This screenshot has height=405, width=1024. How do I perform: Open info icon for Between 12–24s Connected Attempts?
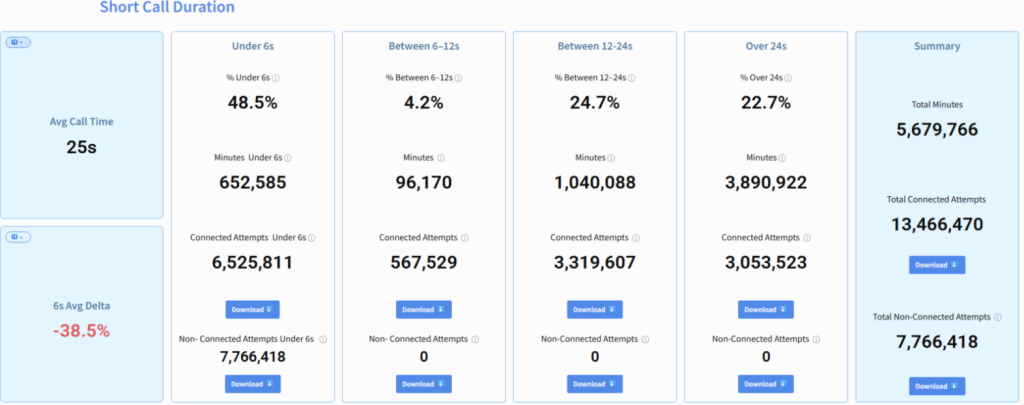click(x=635, y=238)
